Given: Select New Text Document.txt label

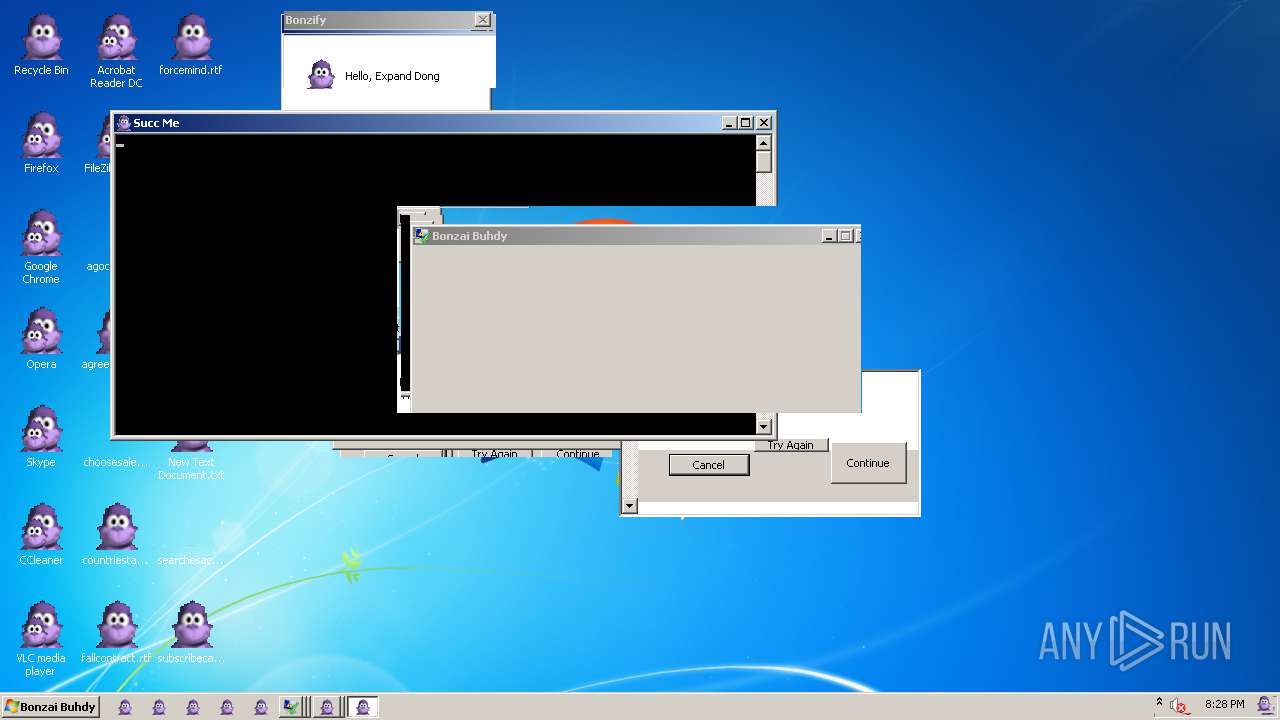Looking at the screenshot, I should tap(191, 468).
